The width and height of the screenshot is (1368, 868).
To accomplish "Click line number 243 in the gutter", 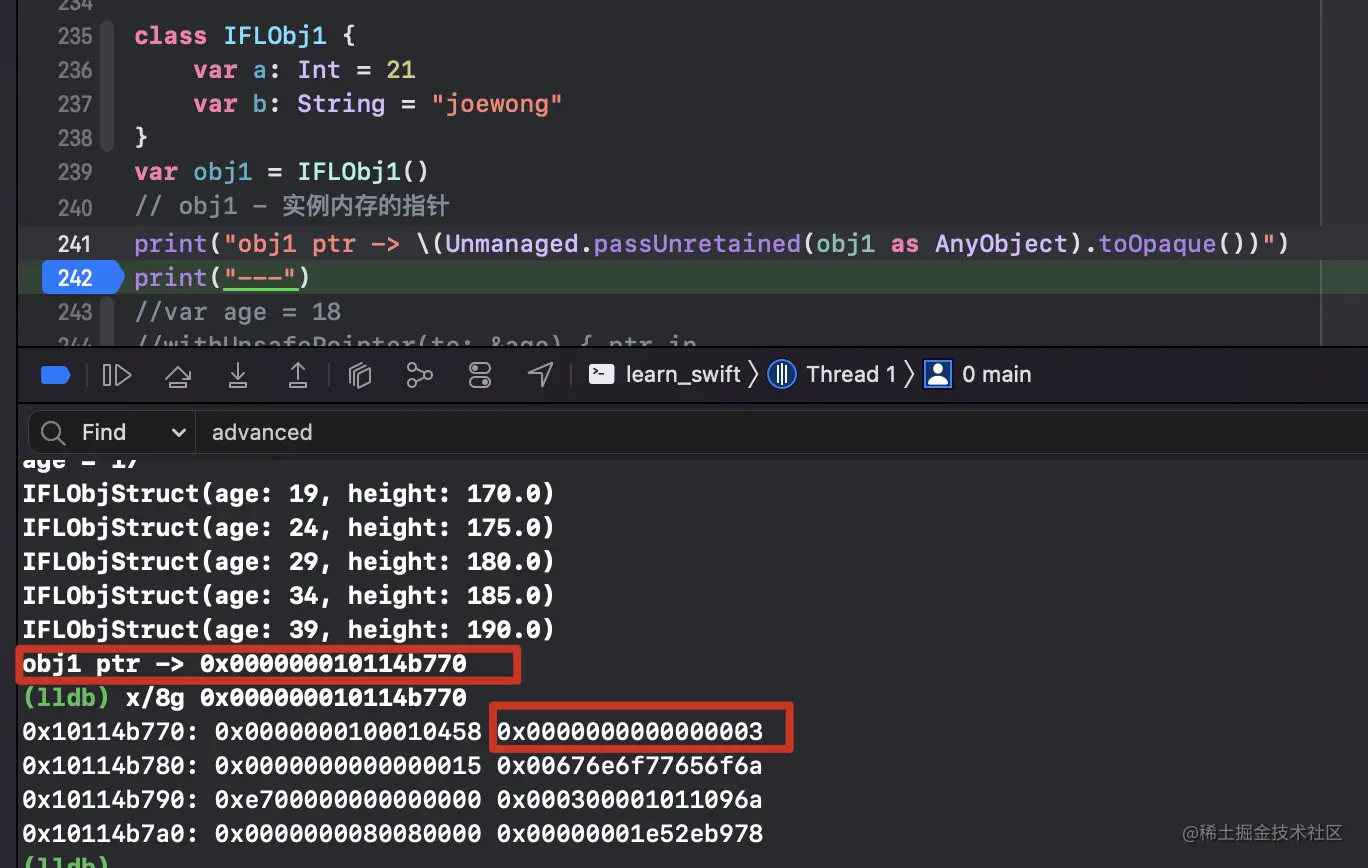I will pyautogui.click(x=75, y=312).
